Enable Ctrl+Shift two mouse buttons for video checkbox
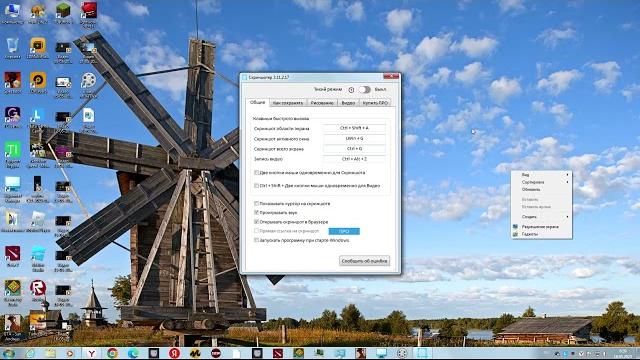The height and width of the screenshot is (360, 640). click(256, 186)
